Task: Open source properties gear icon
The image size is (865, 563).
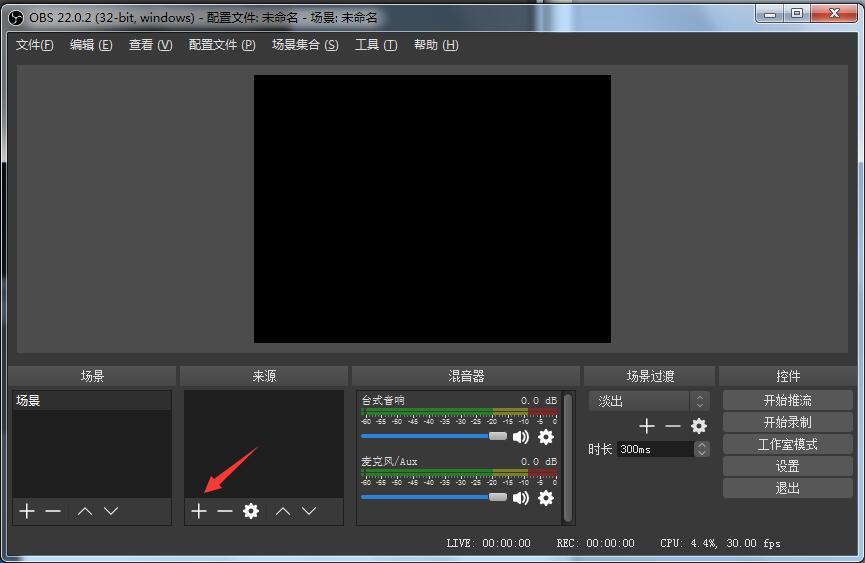Action: (251, 511)
